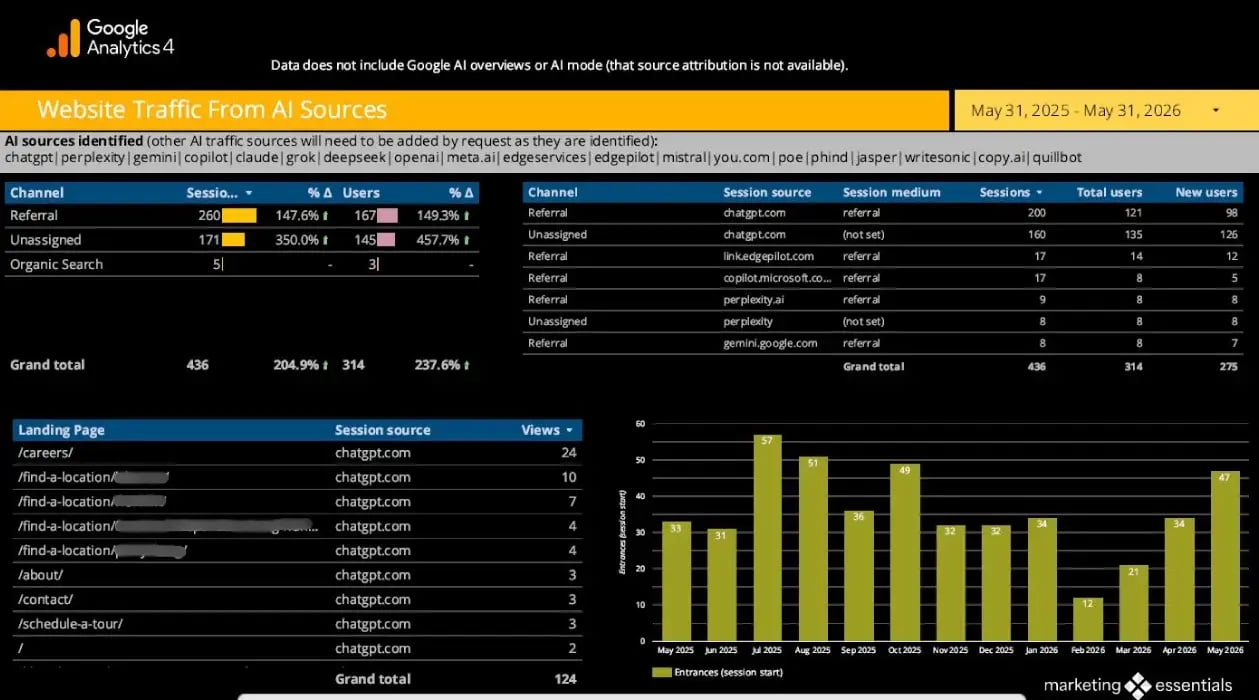The width and height of the screenshot is (1259, 700).
Task: Open the date range dropdown arrow
Action: 1215,110
